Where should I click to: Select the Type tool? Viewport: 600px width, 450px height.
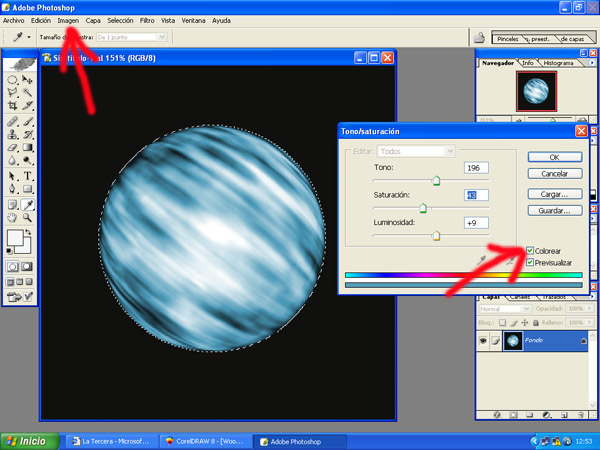[27, 176]
